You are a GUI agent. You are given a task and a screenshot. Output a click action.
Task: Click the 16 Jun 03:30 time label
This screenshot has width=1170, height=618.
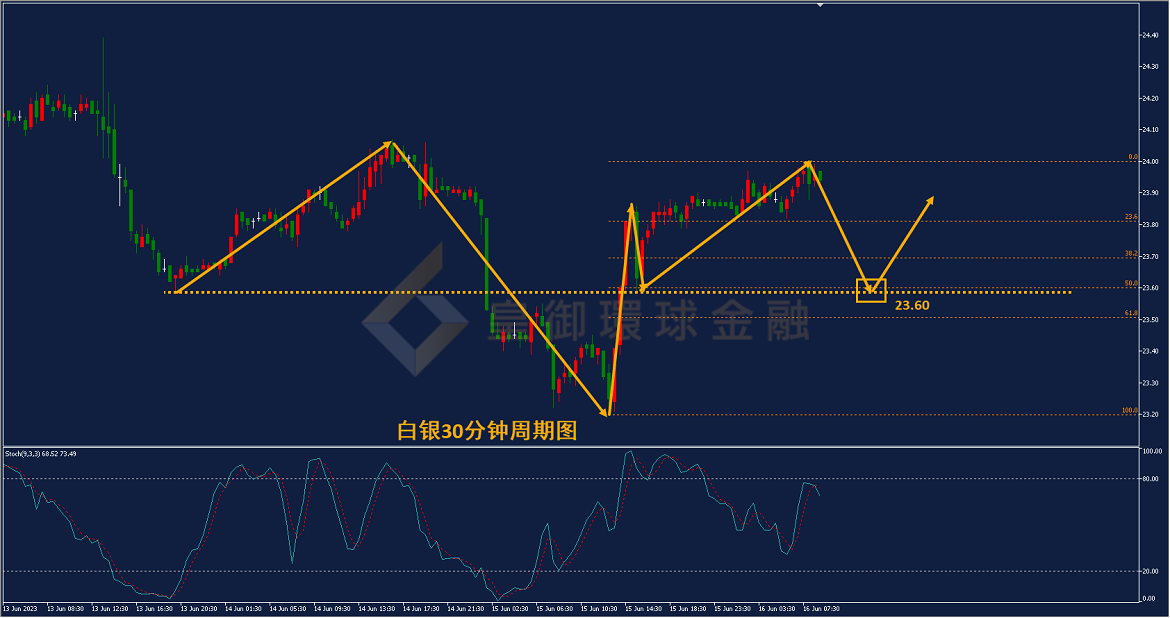(777, 609)
